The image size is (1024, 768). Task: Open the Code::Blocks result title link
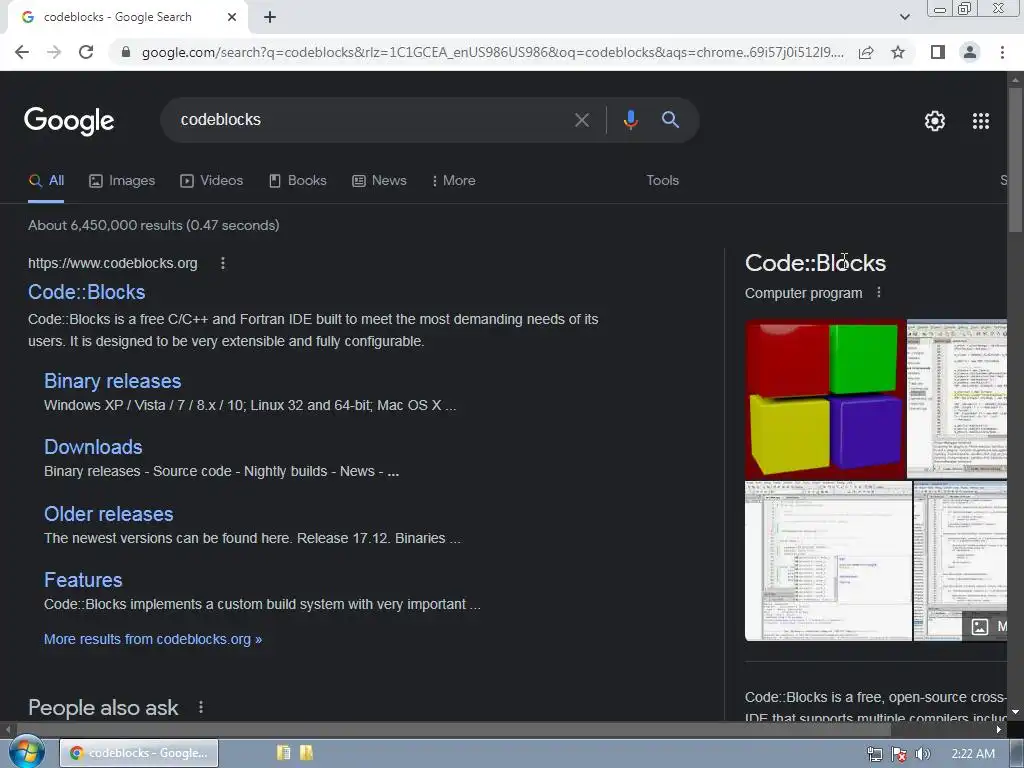[x=87, y=292]
